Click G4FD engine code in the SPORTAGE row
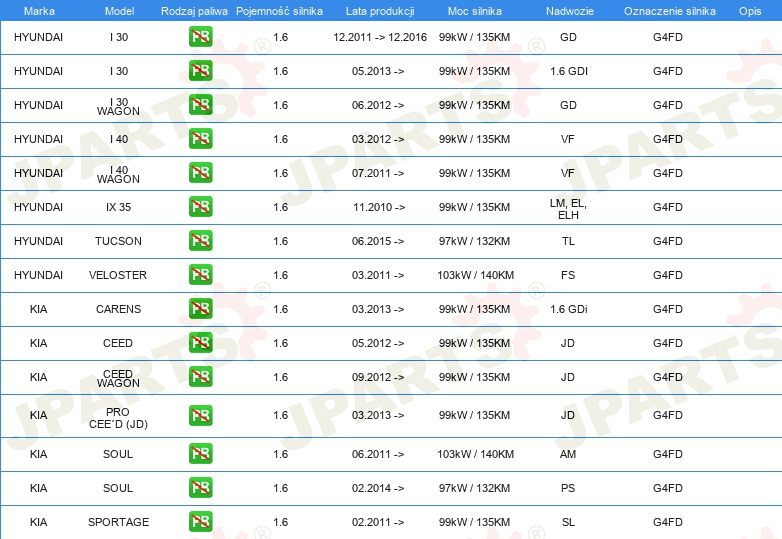The height and width of the screenshot is (539, 782). click(x=668, y=522)
